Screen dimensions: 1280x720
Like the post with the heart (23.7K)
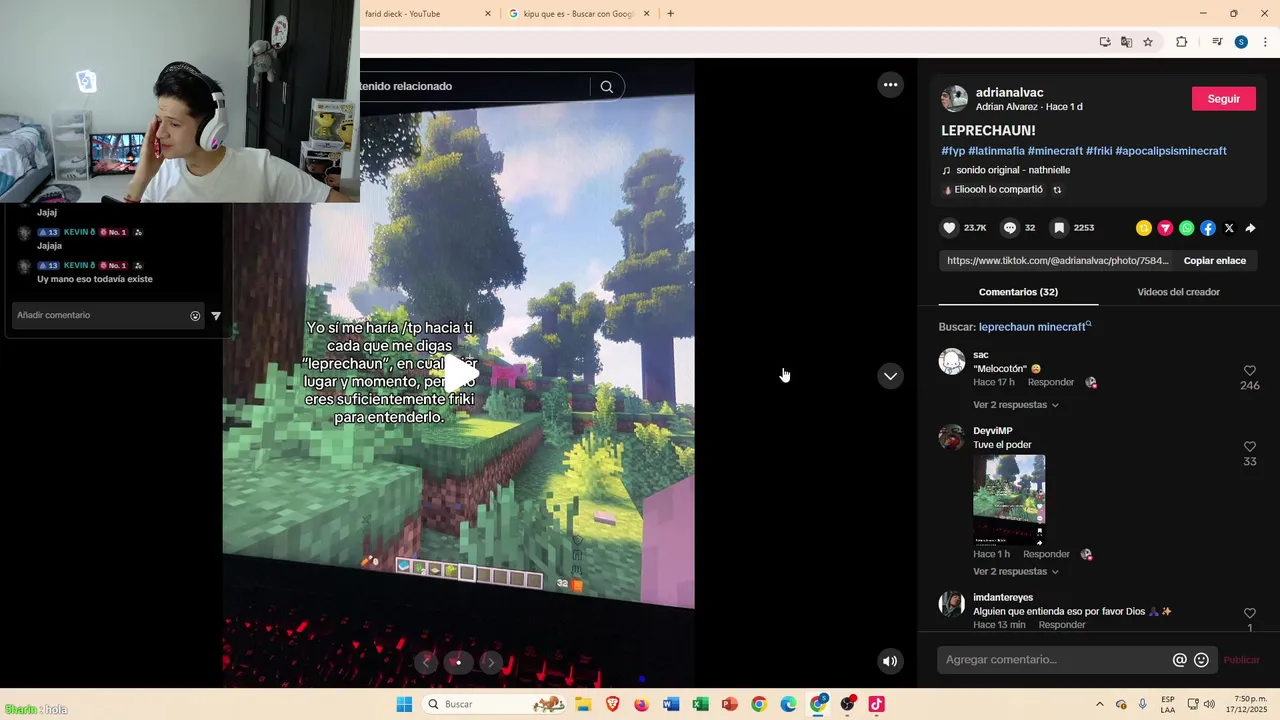coord(950,228)
